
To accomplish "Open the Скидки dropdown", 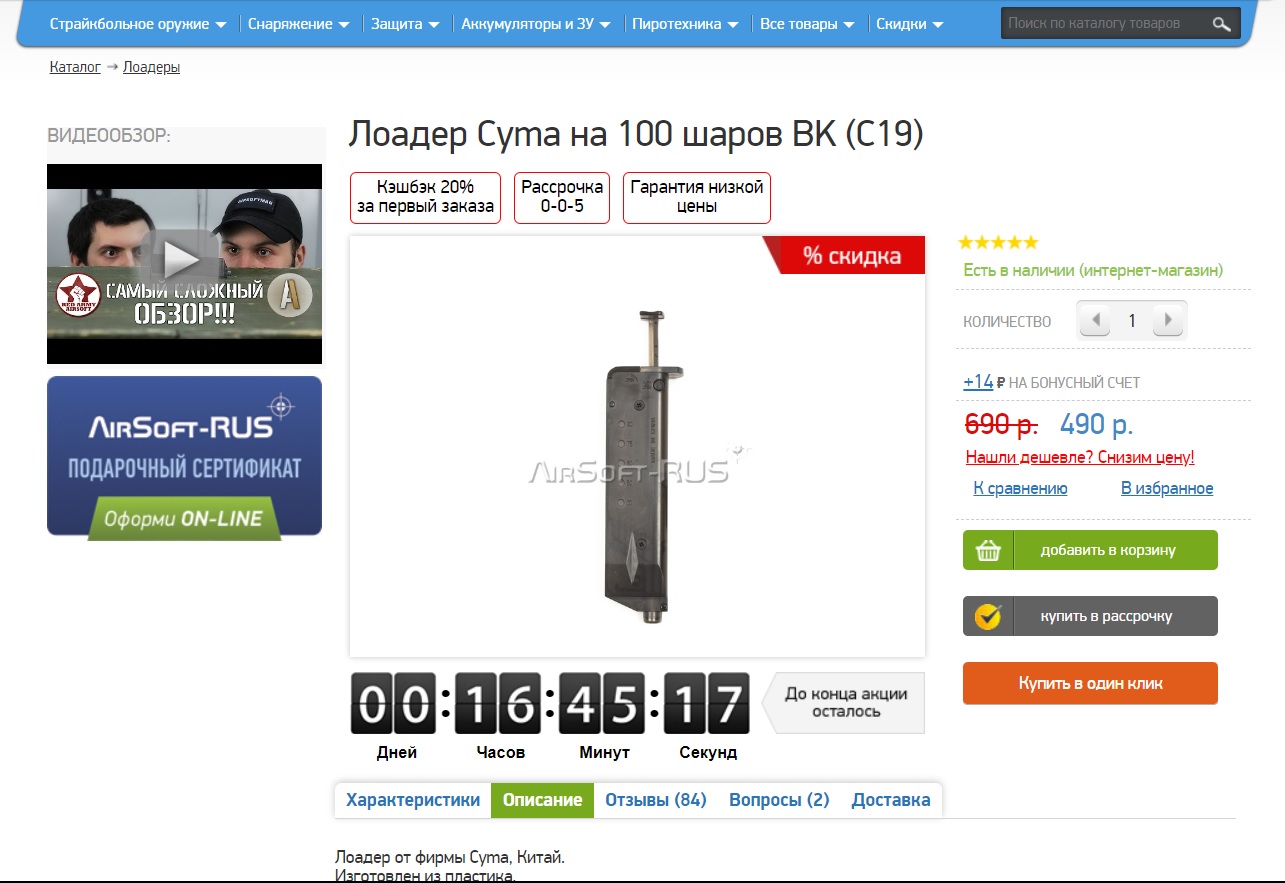I will (x=909, y=24).
